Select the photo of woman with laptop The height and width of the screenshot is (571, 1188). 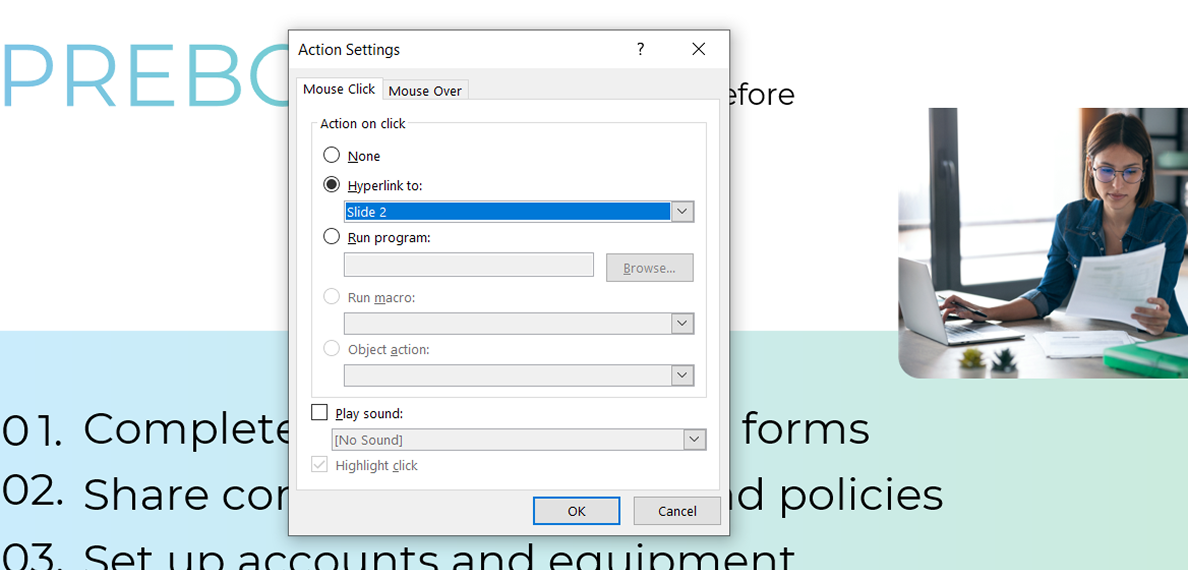(1042, 243)
